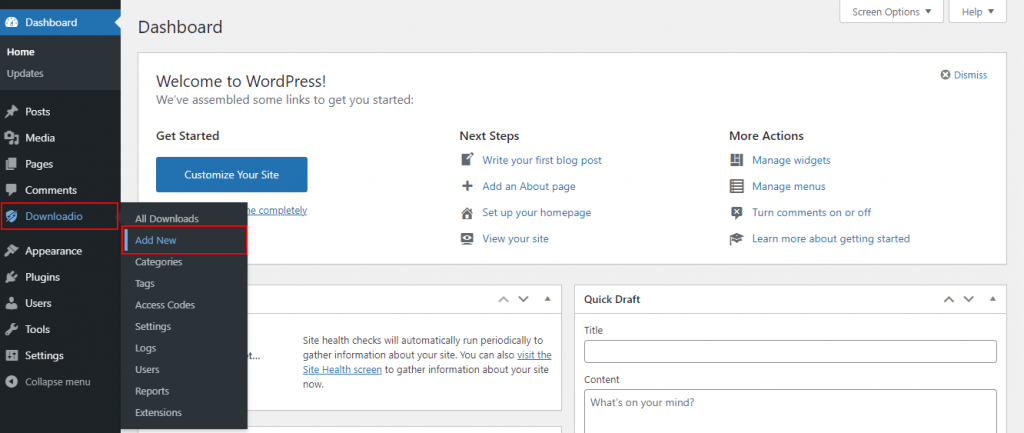Open Manage menus link

[x=789, y=186]
